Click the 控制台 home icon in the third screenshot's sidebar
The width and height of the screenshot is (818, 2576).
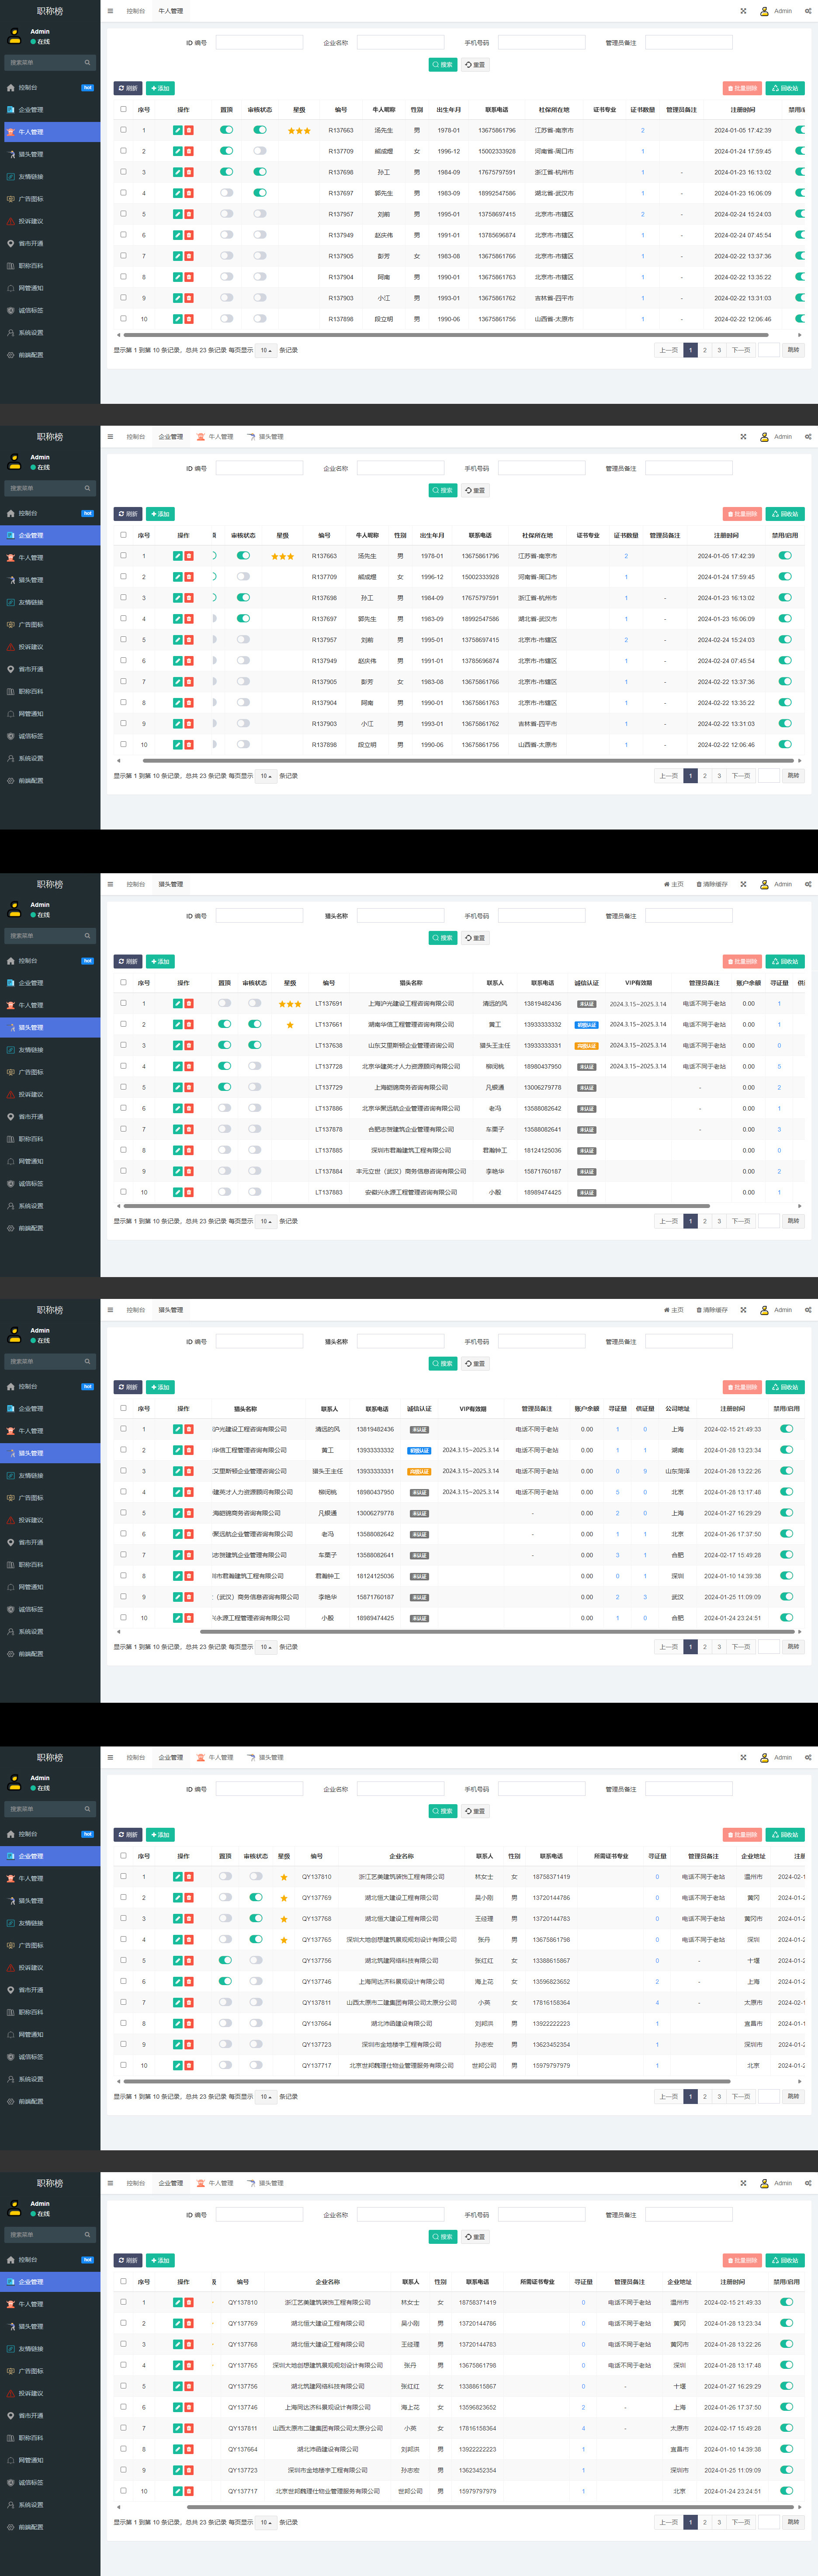coord(11,961)
